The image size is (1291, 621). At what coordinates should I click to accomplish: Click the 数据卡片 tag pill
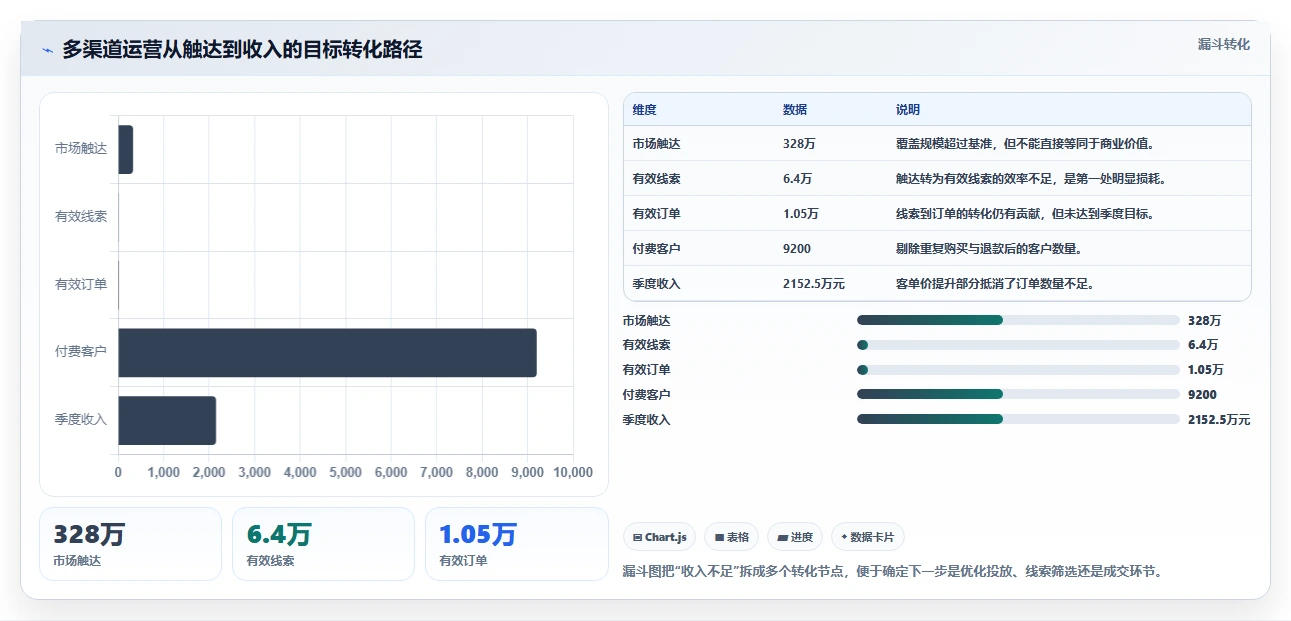[x=867, y=537]
